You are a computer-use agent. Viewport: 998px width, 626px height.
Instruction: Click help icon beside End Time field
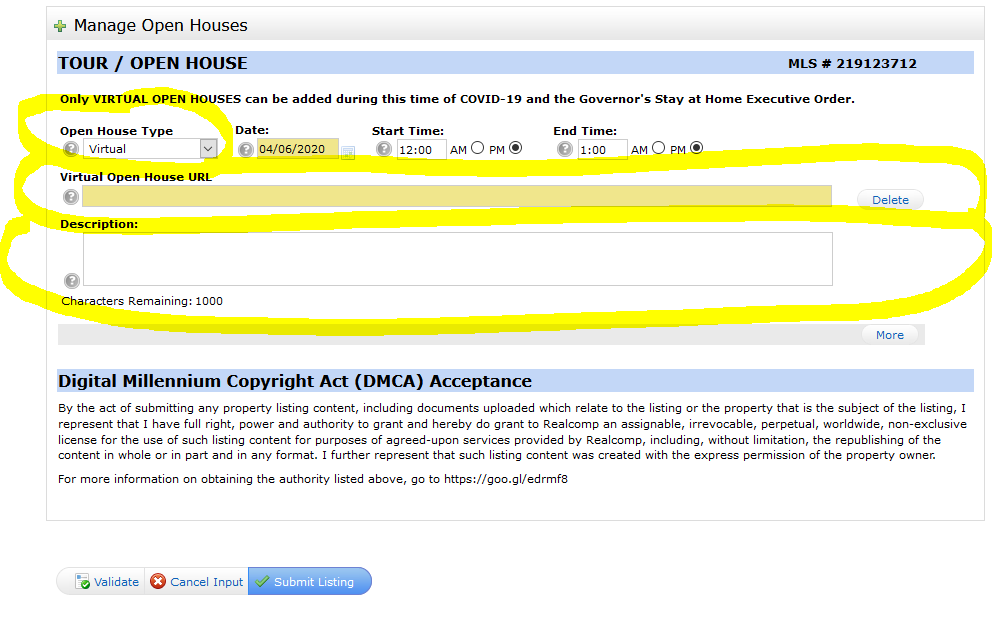point(565,150)
